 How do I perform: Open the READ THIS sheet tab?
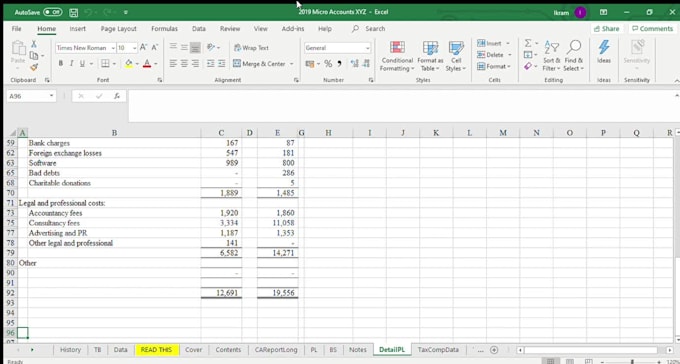[x=157, y=350]
